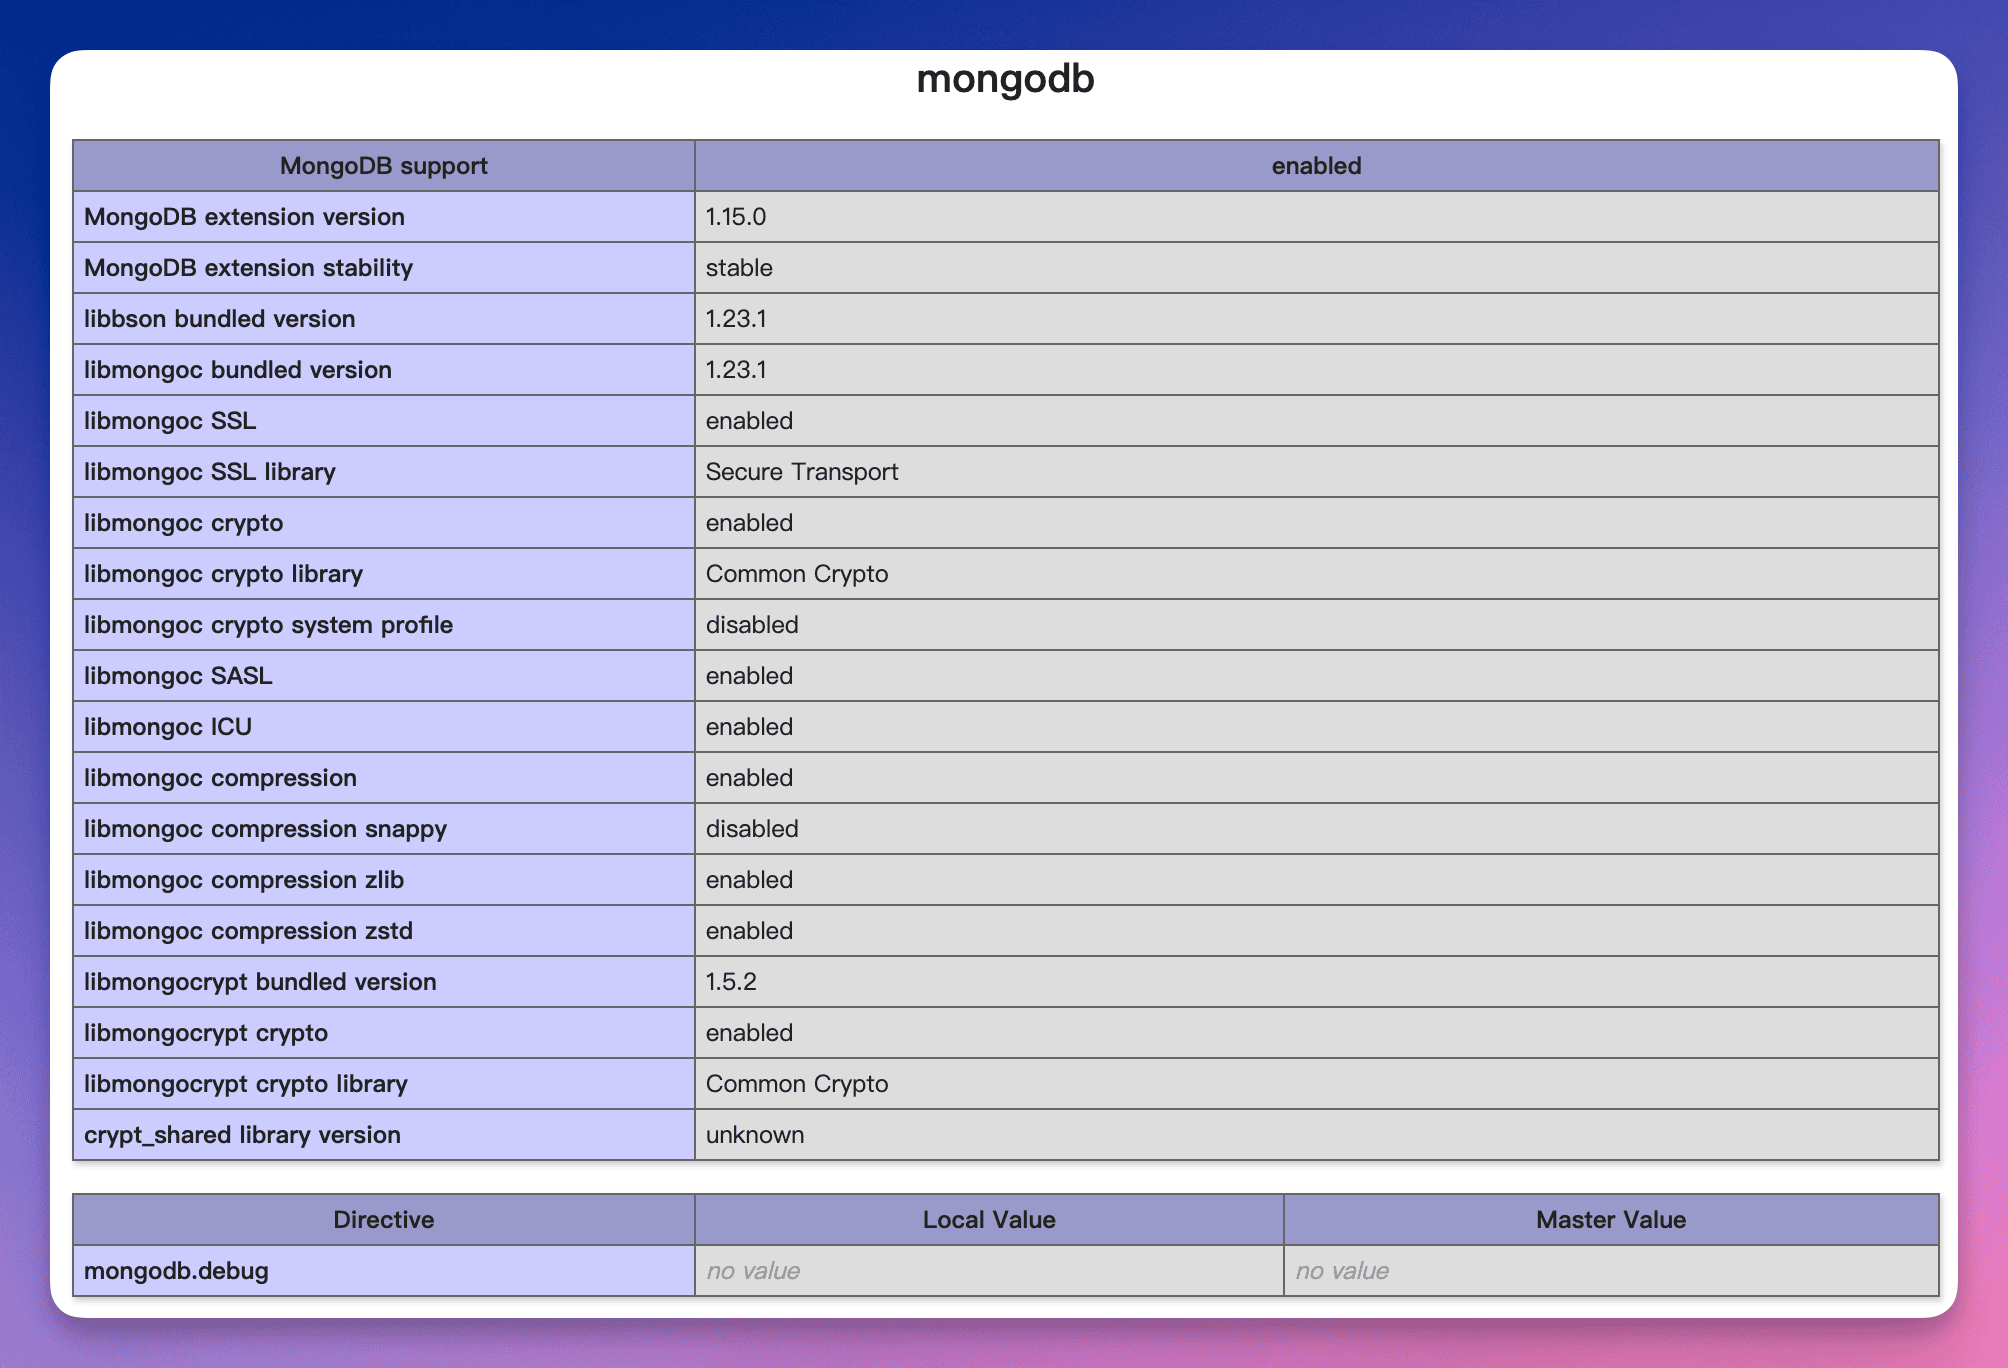Click Common Crypto for libmongocrypt crypto library
The image size is (2008, 1368).
click(797, 1084)
